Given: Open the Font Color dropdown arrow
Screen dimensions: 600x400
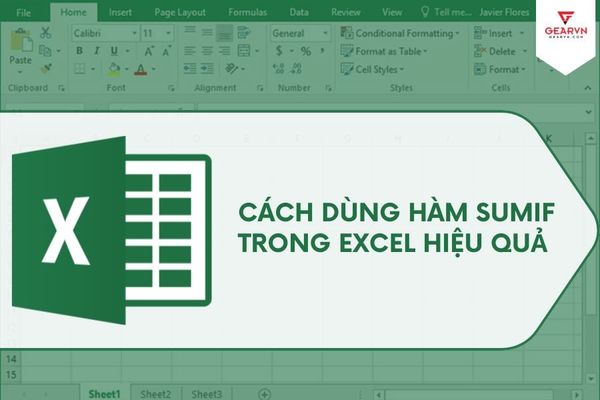Looking at the screenshot, I should coord(154,70).
